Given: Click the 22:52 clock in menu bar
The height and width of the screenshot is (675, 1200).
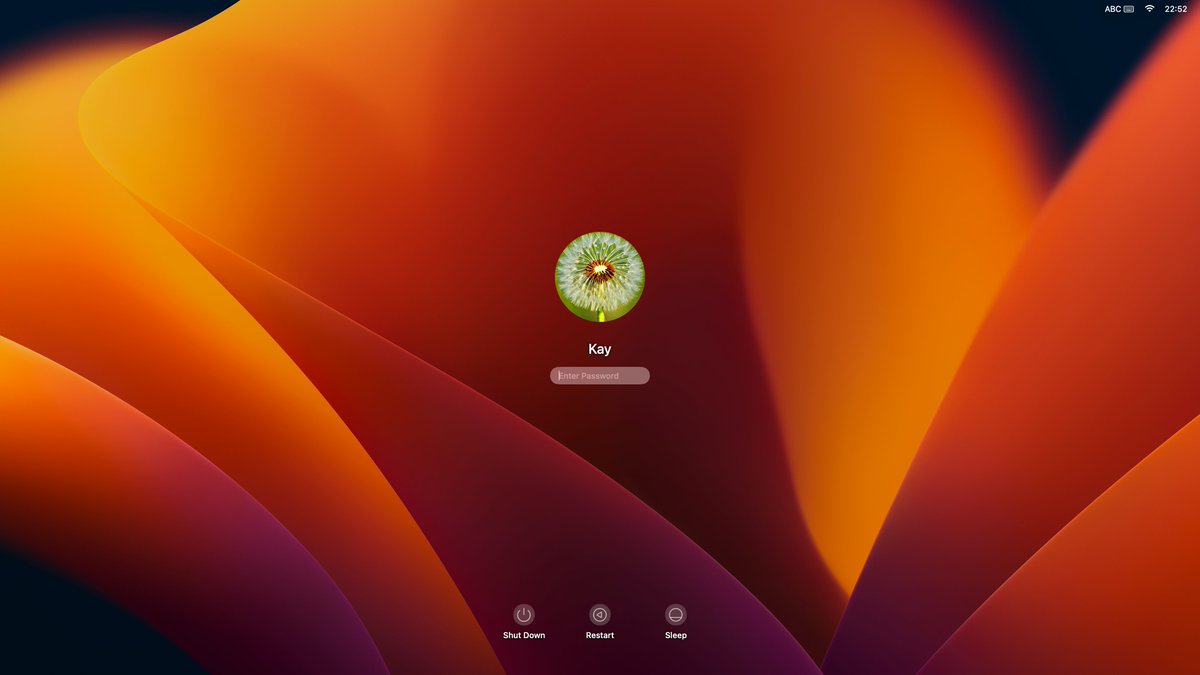Looking at the screenshot, I should click(1176, 9).
